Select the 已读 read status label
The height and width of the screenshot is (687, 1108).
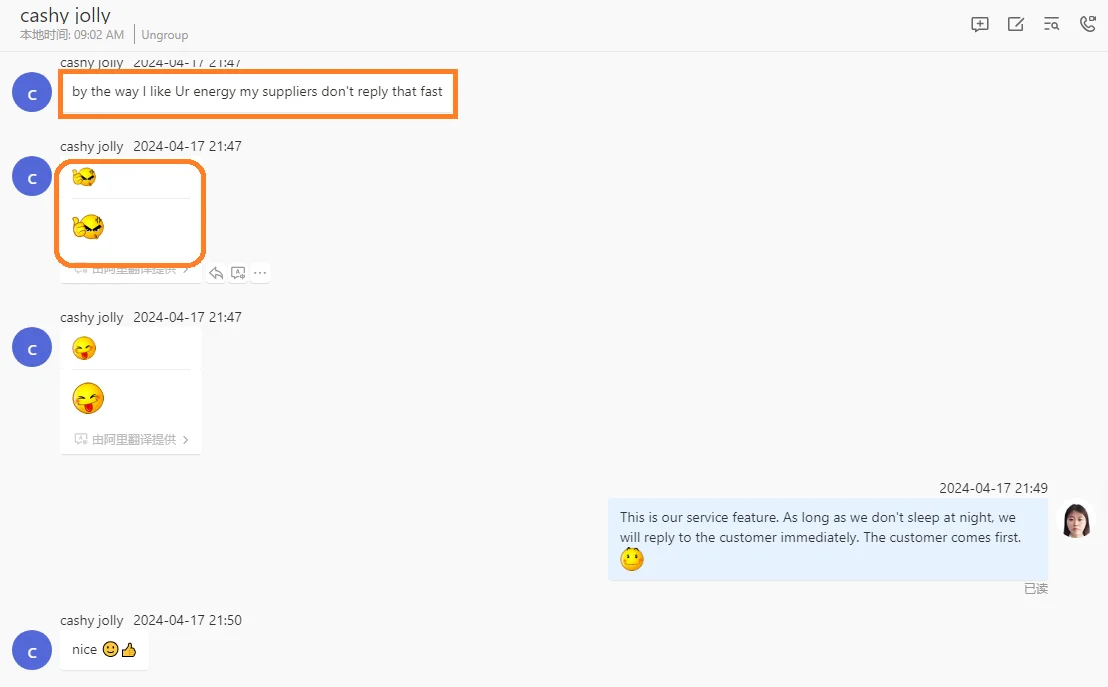tap(1036, 589)
